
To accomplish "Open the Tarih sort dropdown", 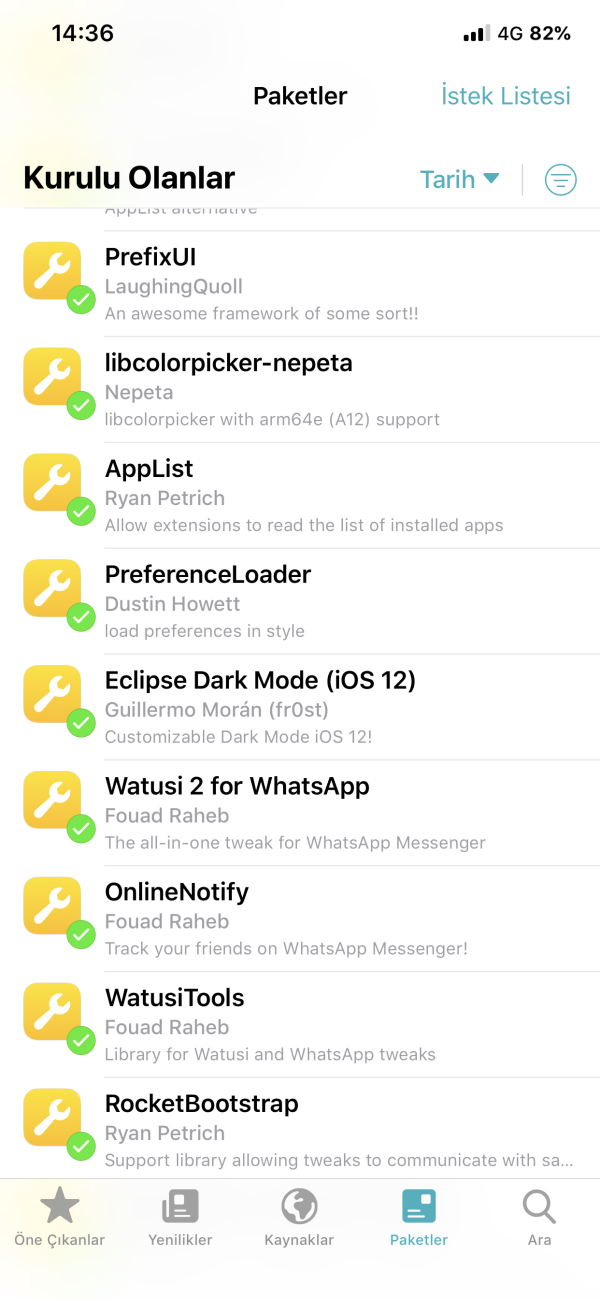I will click(x=459, y=180).
